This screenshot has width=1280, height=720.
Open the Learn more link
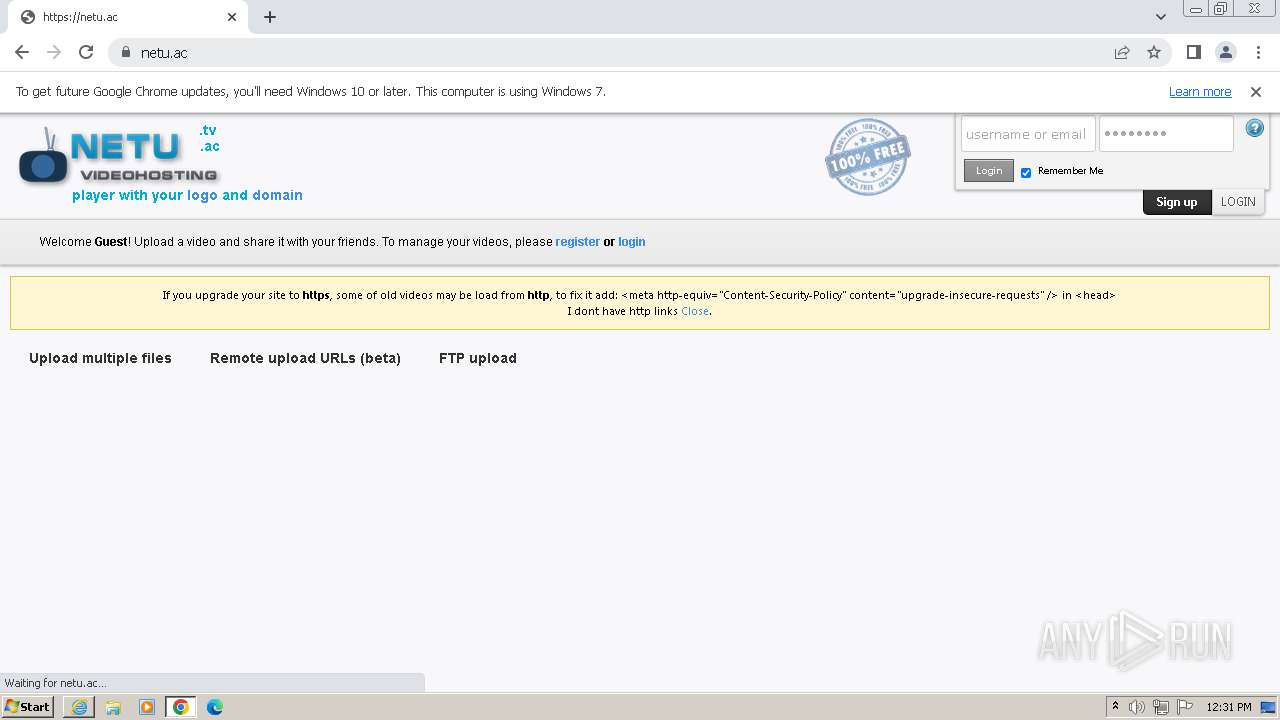point(1200,92)
